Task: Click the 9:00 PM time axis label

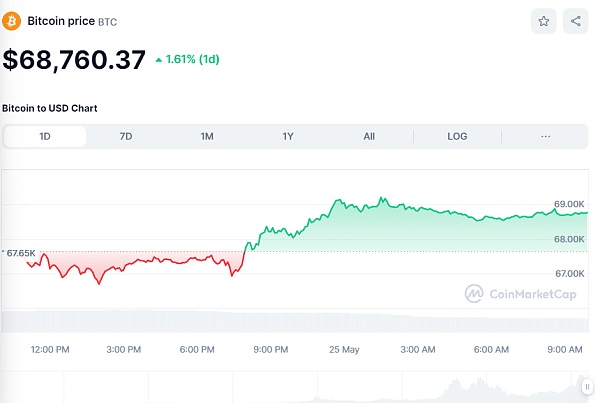Action: point(270,349)
